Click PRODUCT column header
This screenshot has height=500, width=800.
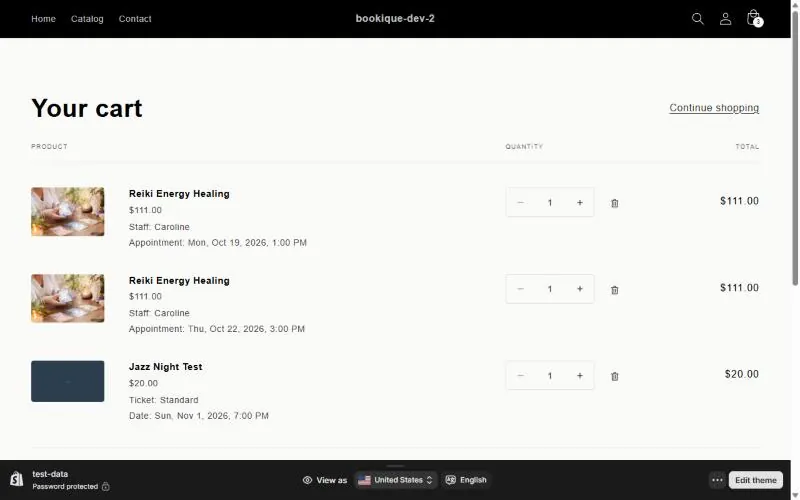click(49, 146)
